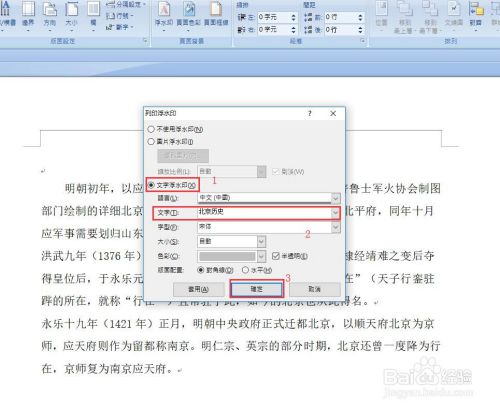Image resolution: width=500 pixels, height=410 pixels.
Task: Adjust the left indent stepper arrows
Action: 293,17
